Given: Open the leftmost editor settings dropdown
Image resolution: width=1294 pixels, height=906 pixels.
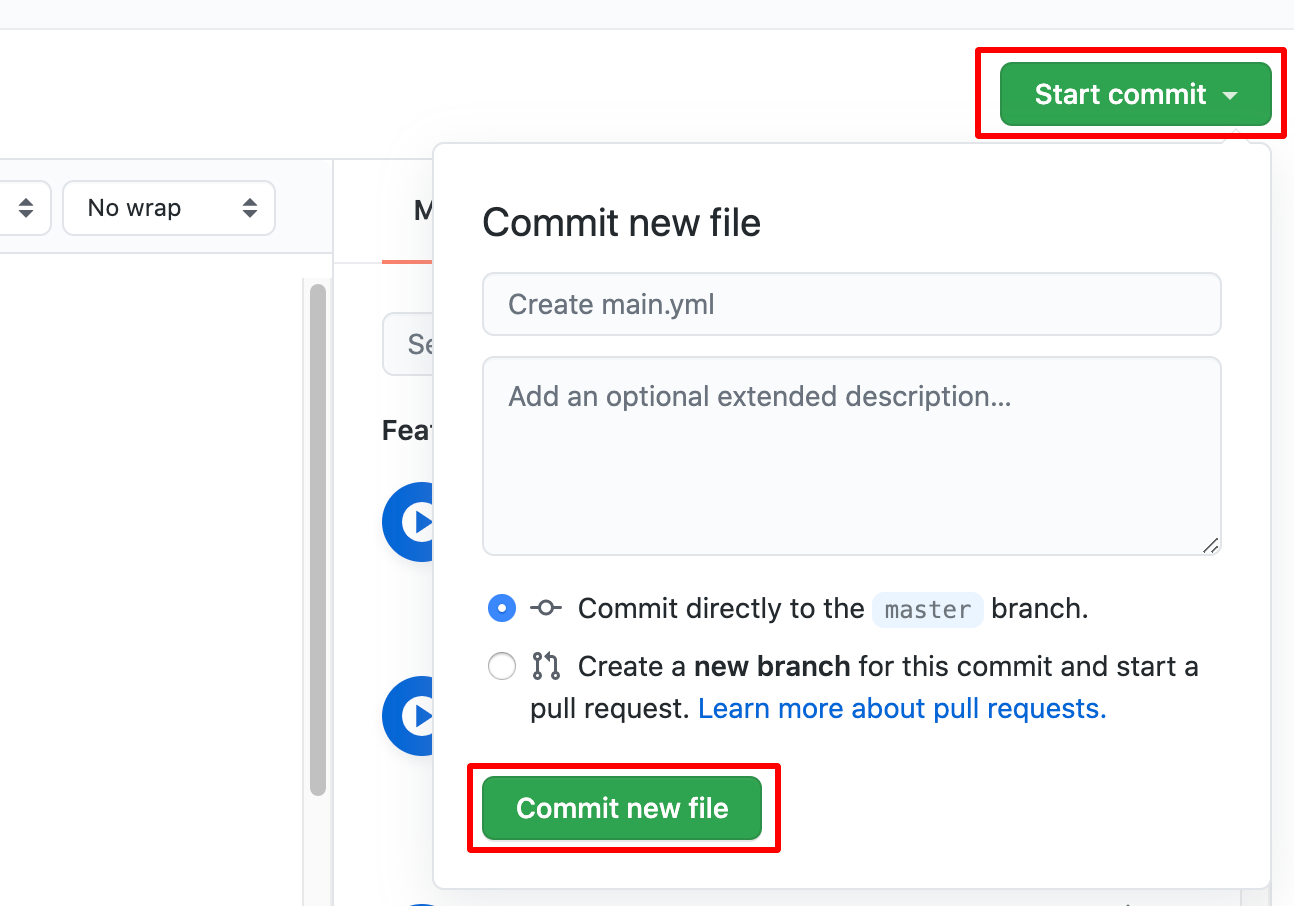Looking at the screenshot, I should tap(25, 208).
